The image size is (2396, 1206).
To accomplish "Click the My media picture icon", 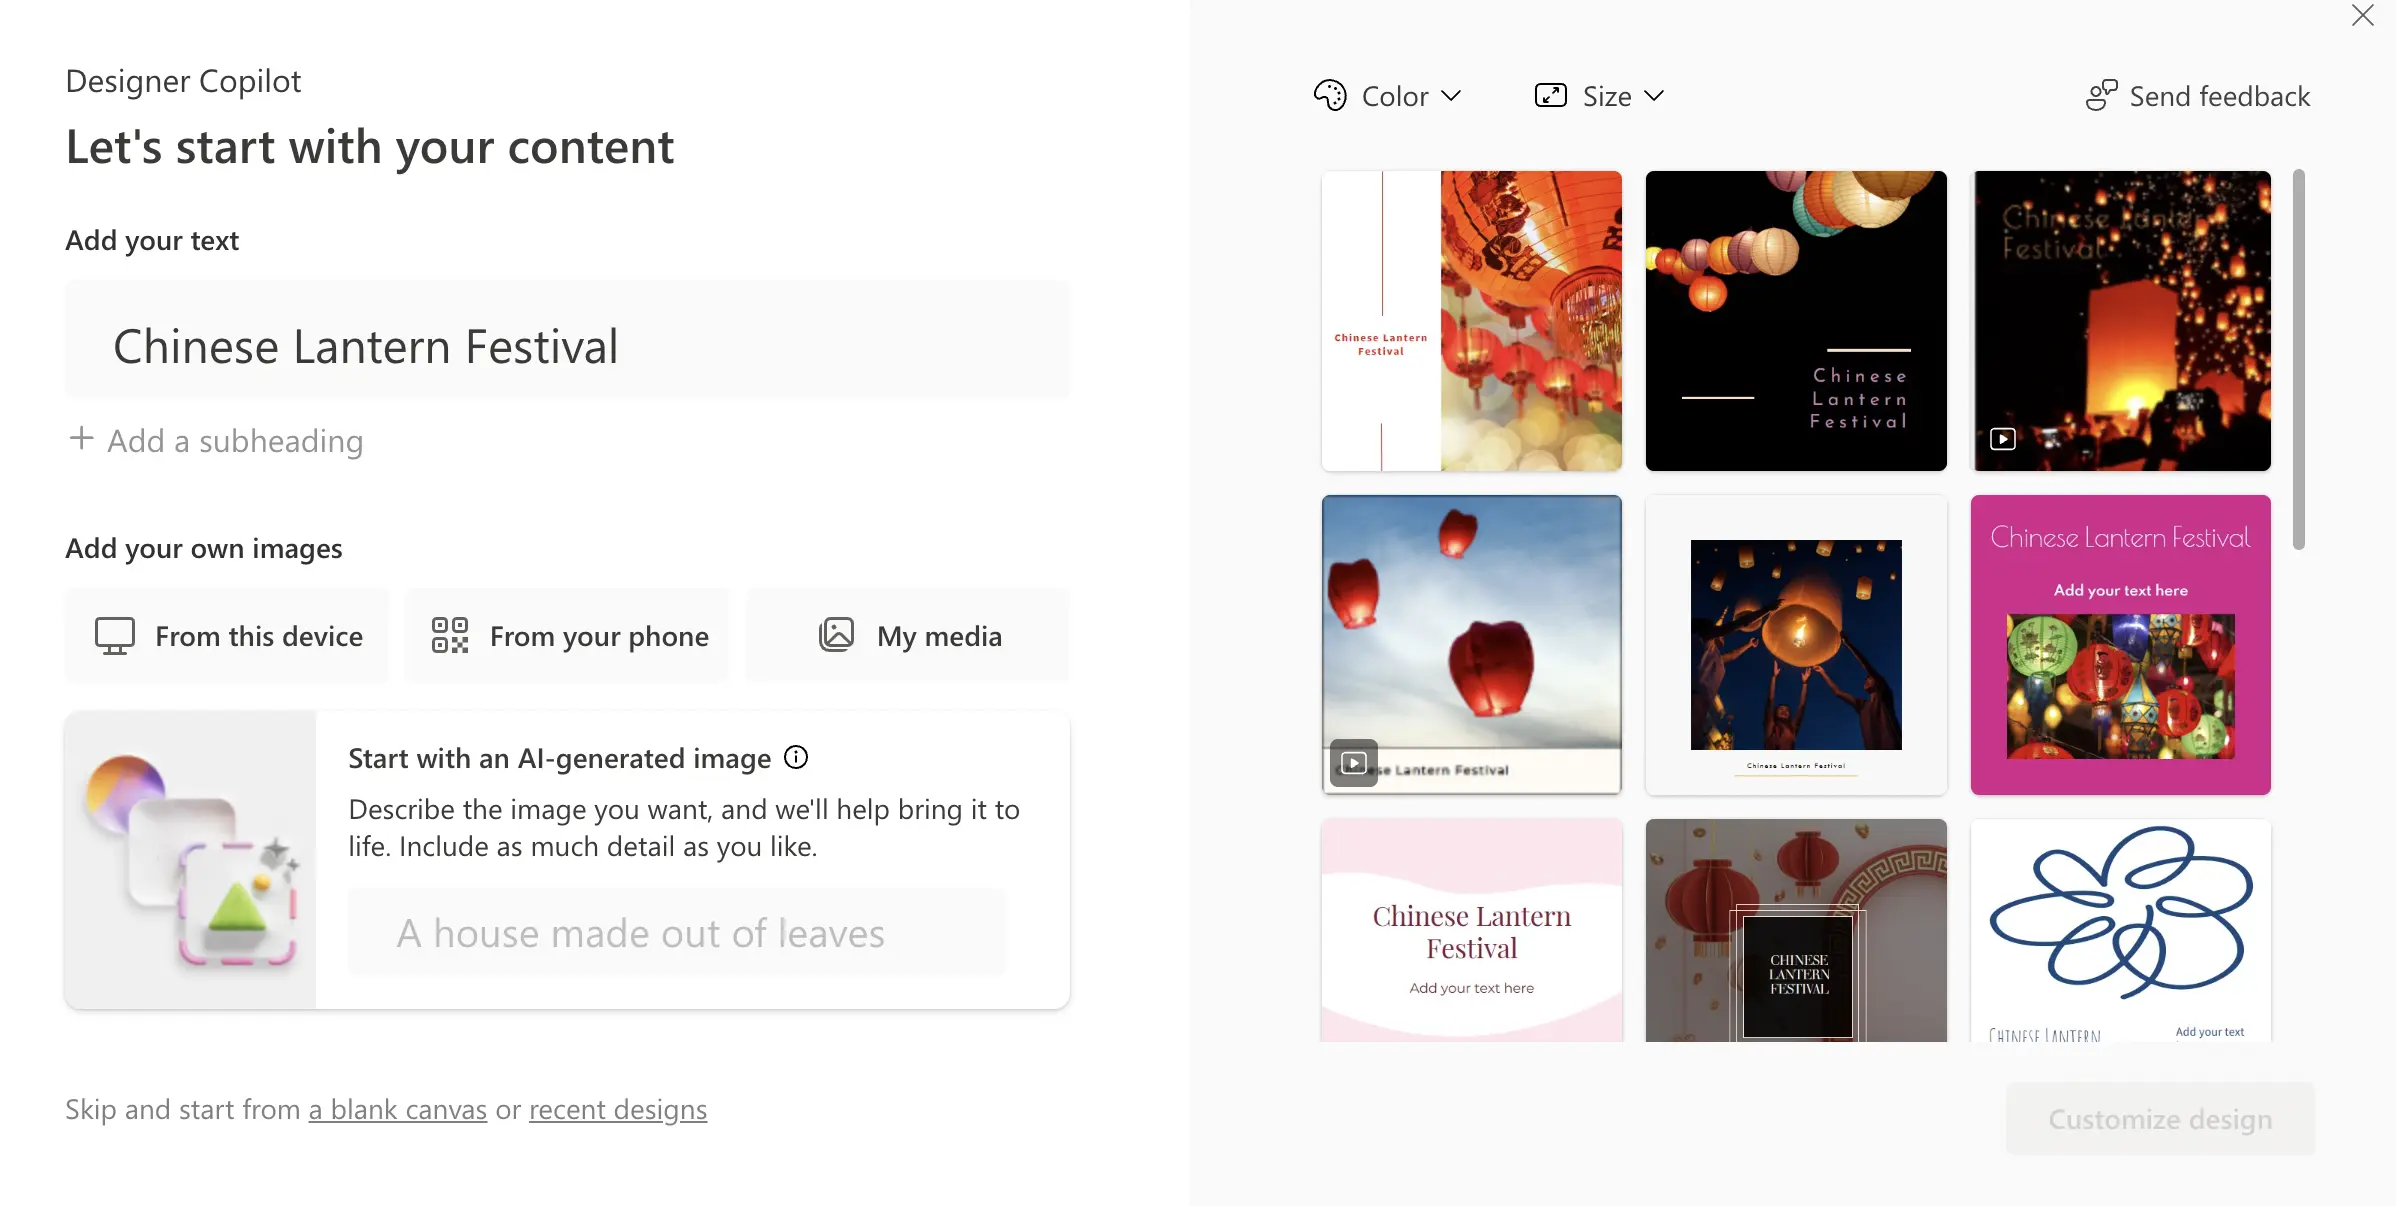I will click(x=836, y=636).
